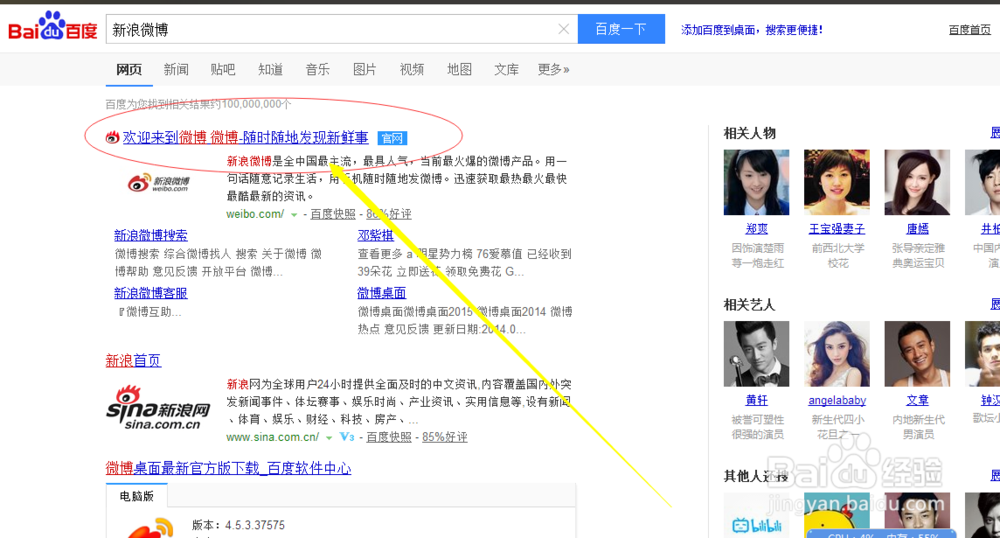1000x538 pixels.
Task: Select the 电脑版 tab
Action: pyautogui.click(x=136, y=496)
